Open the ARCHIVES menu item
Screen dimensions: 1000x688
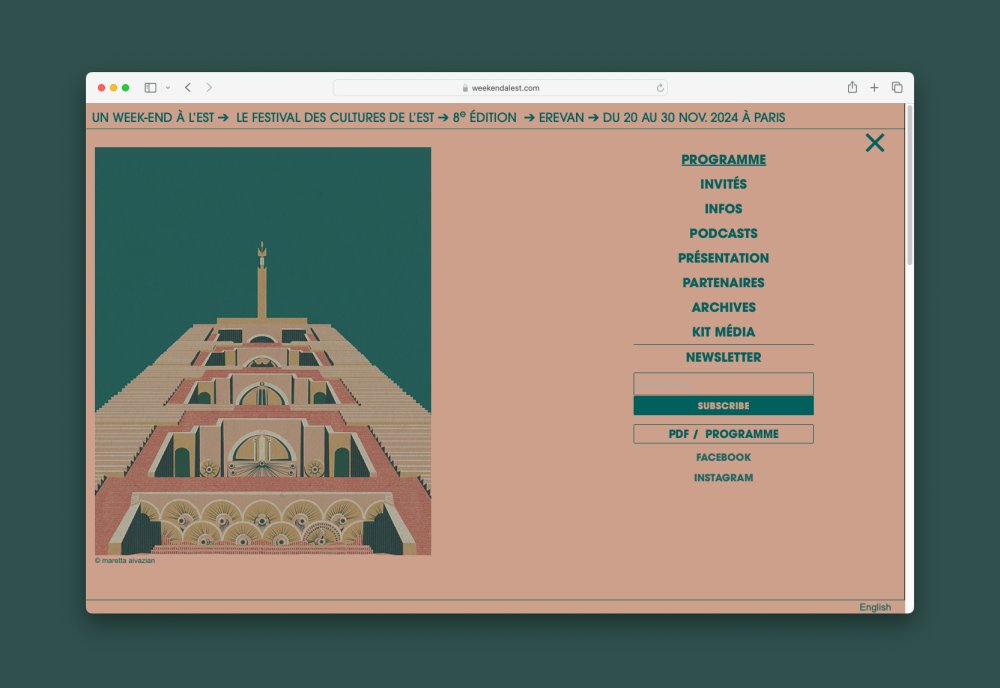(723, 307)
